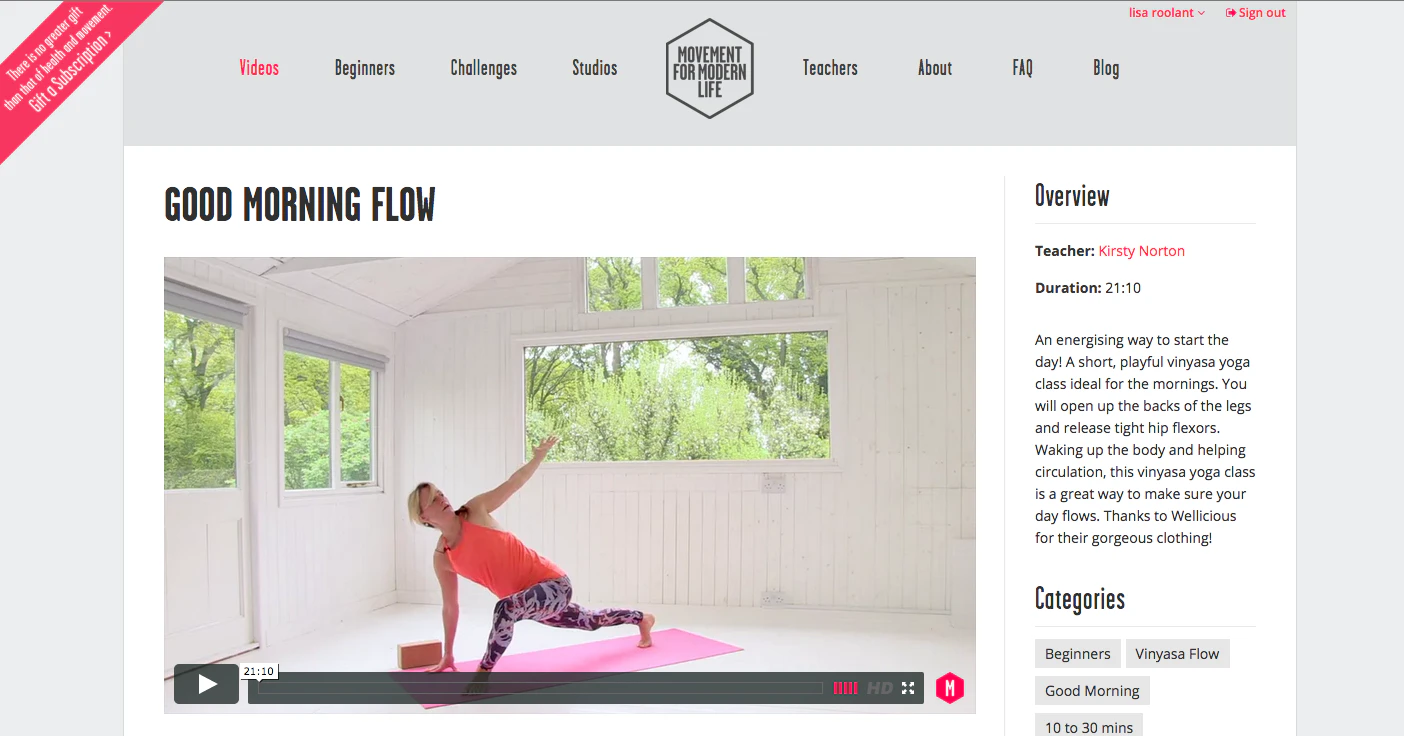
Task: Navigate to Studios
Action: coord(595,68)
